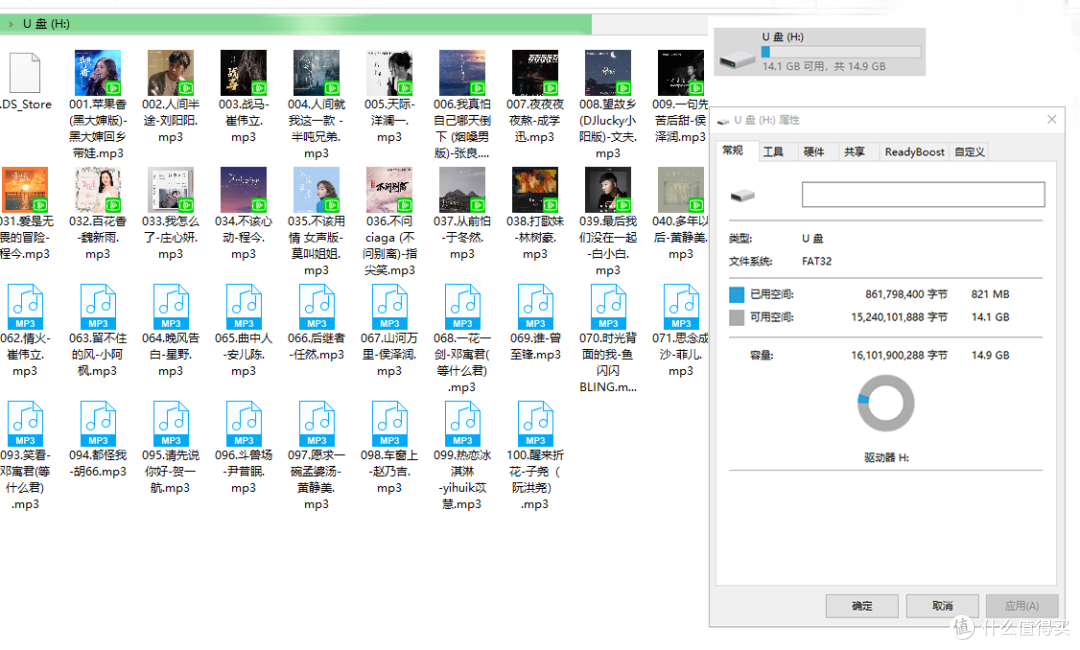
Task: Select 064.晚风告白-星野 MP3 icon
Action: tap(171, 306)
